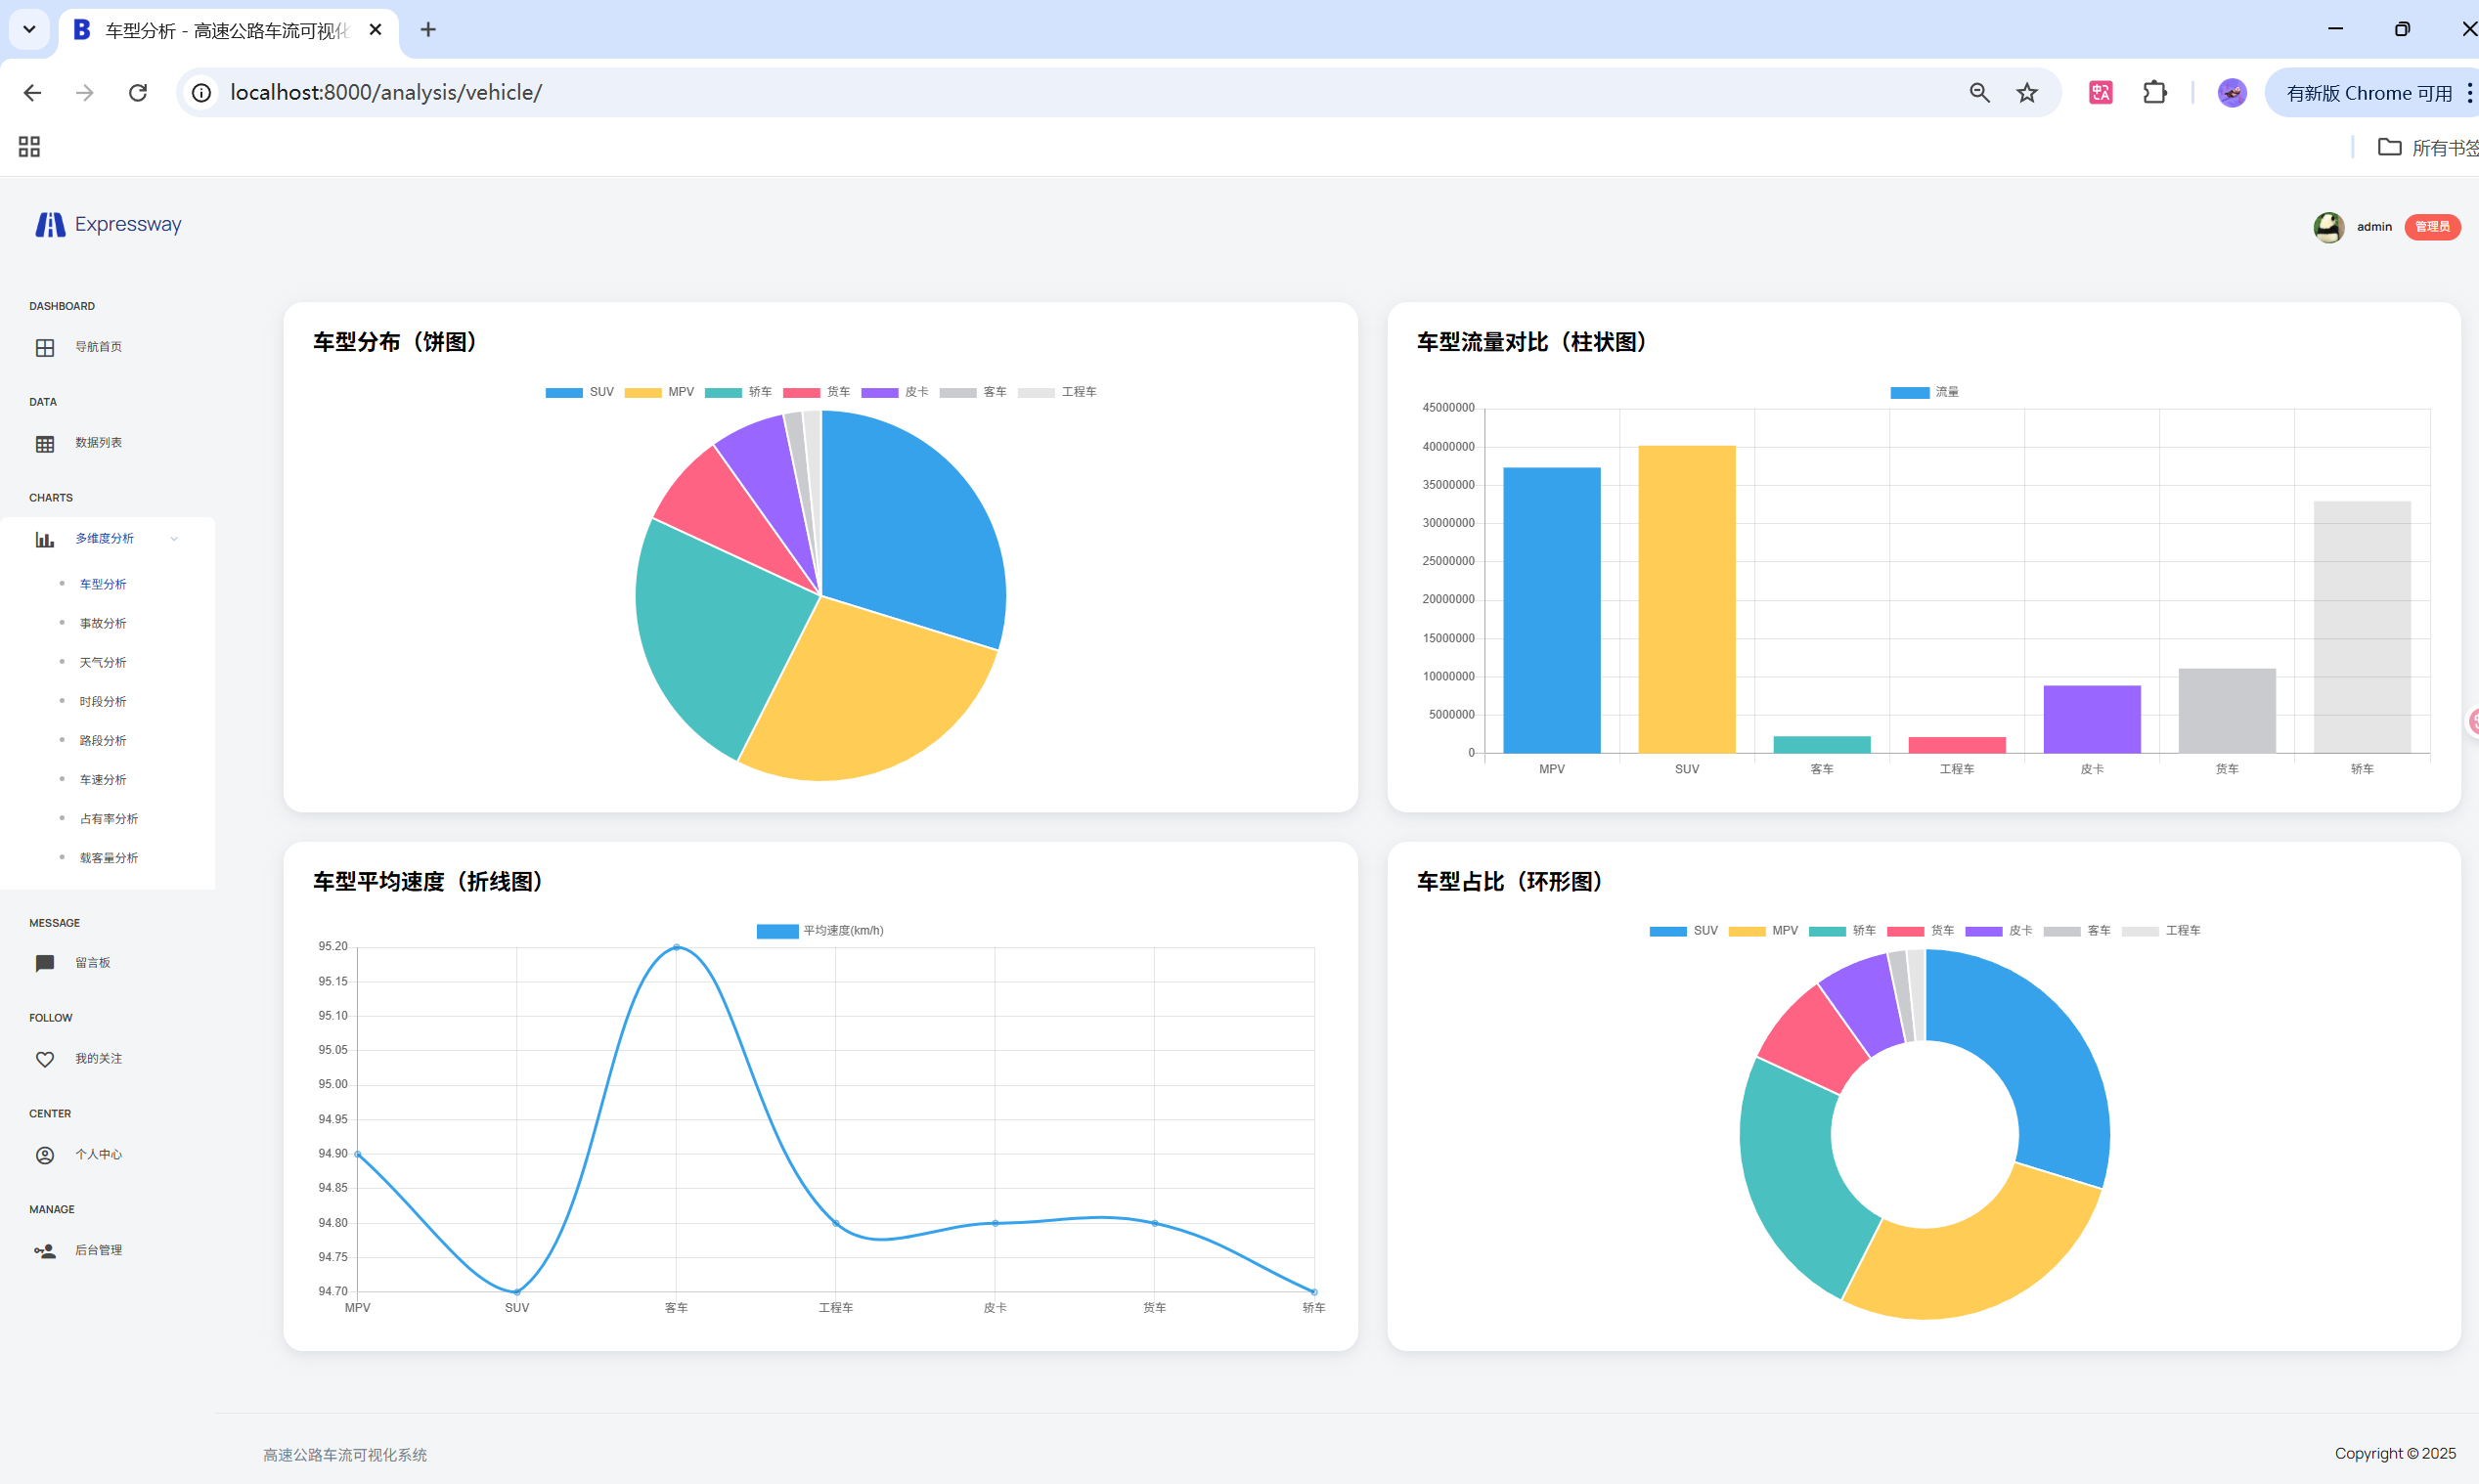Click the 我的关注 heart icon
Screen dimensions: 2479x1484
45,1059
